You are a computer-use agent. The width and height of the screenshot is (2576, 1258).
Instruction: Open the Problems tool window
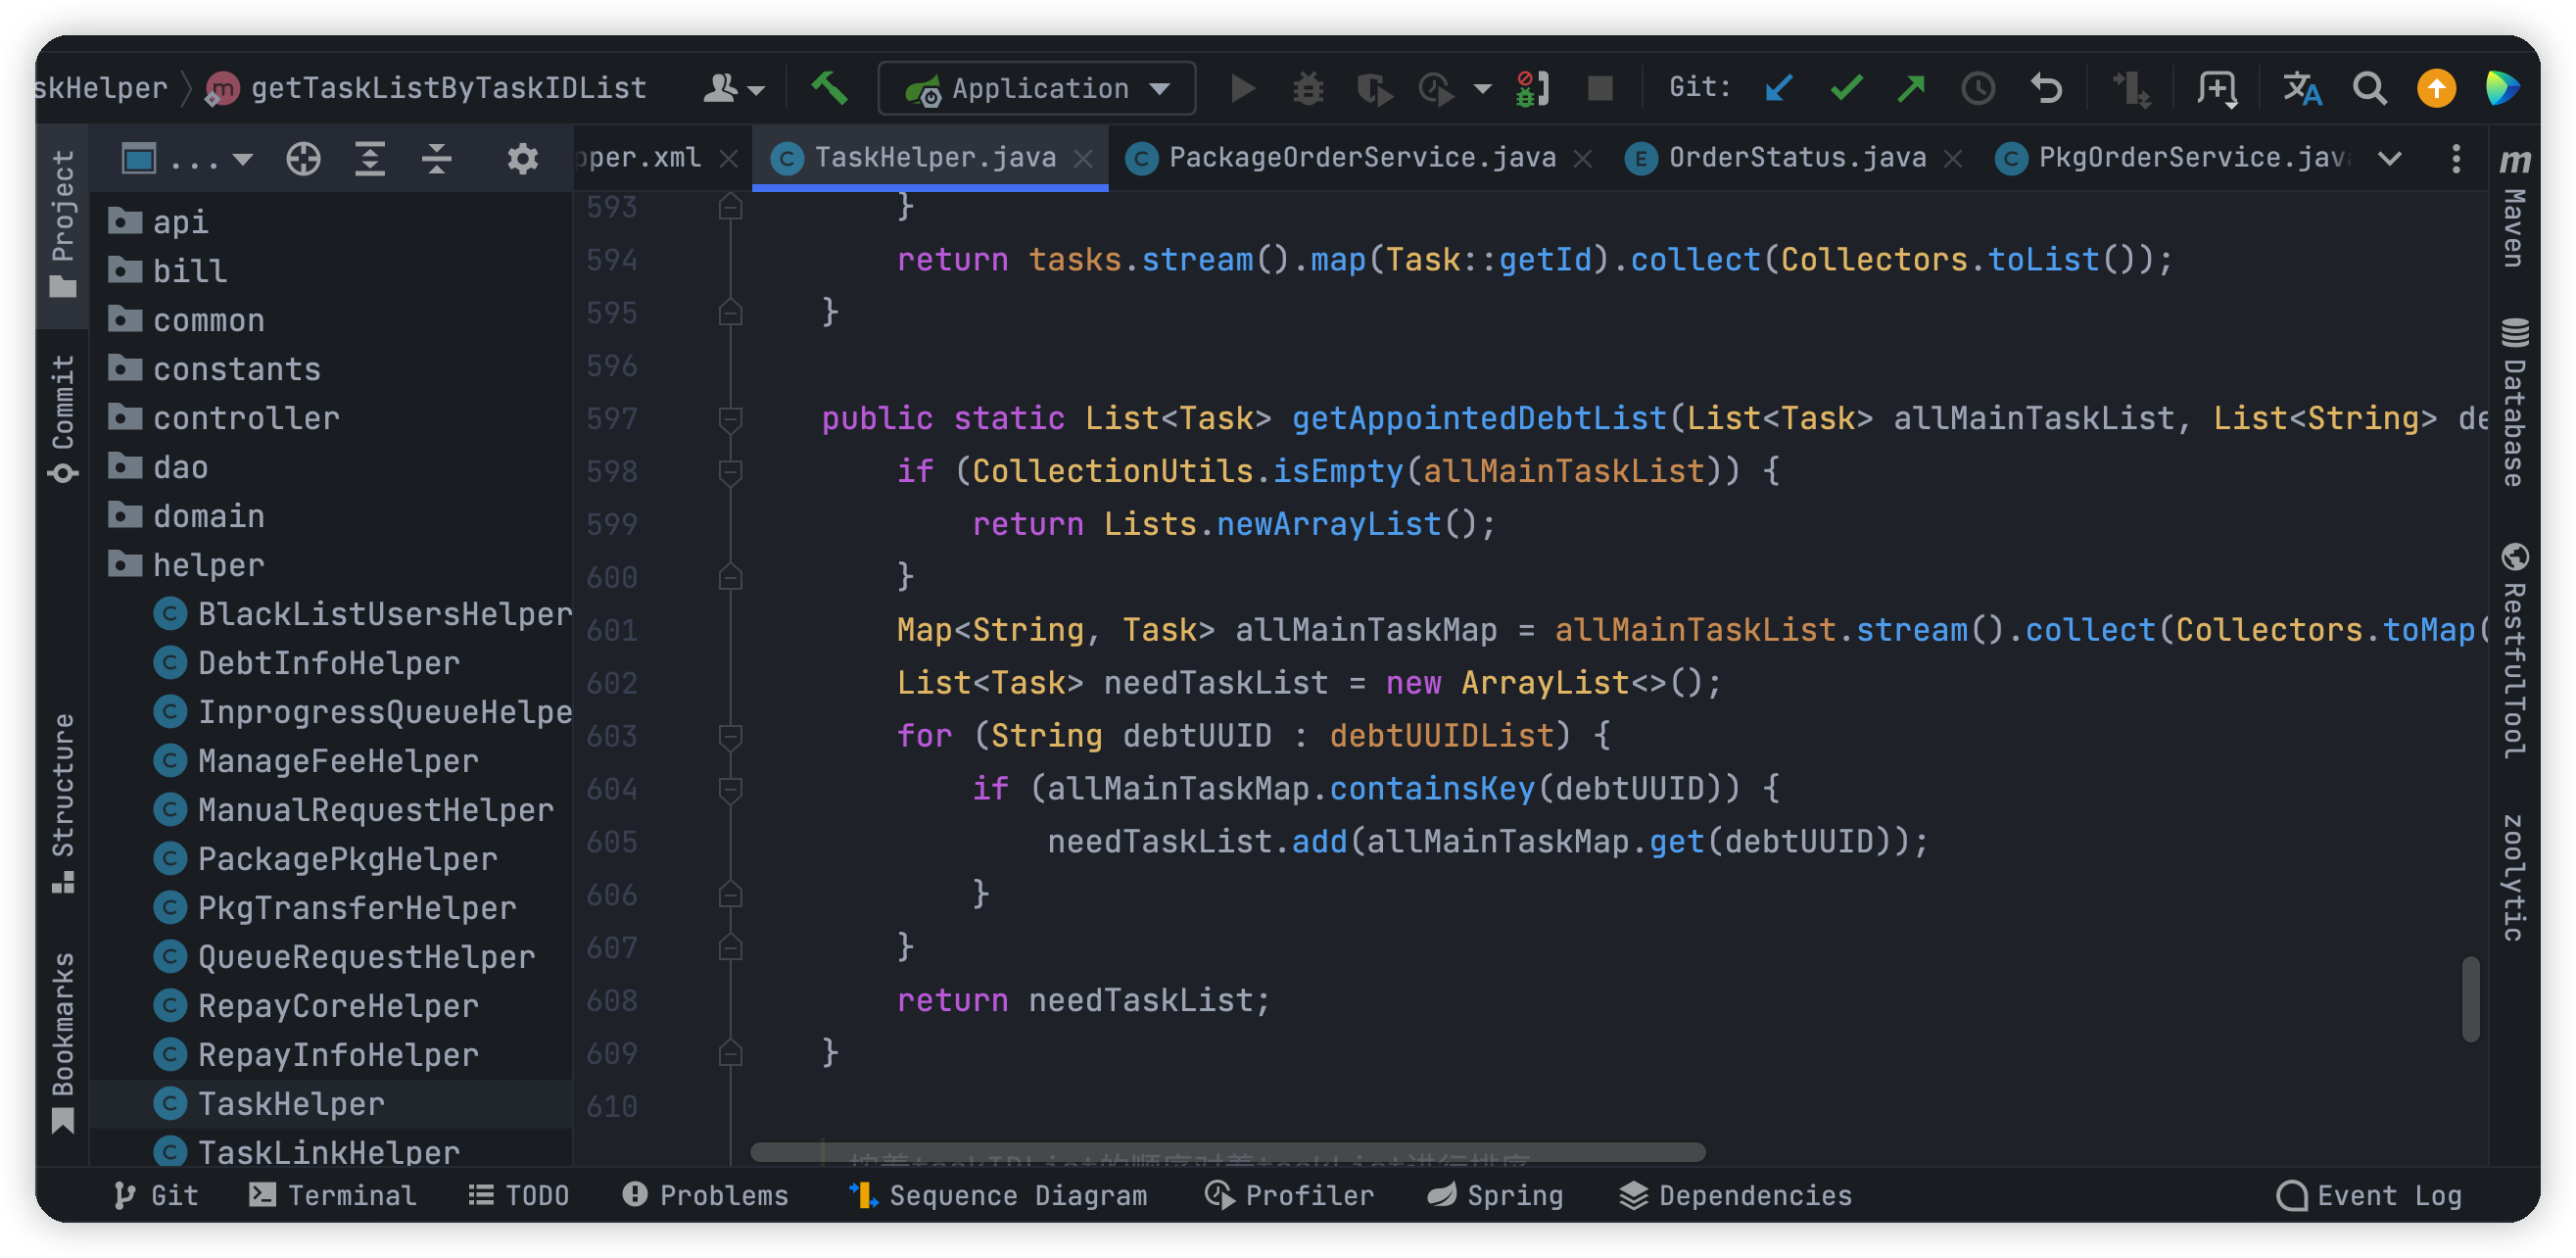tap(705, 1196)
